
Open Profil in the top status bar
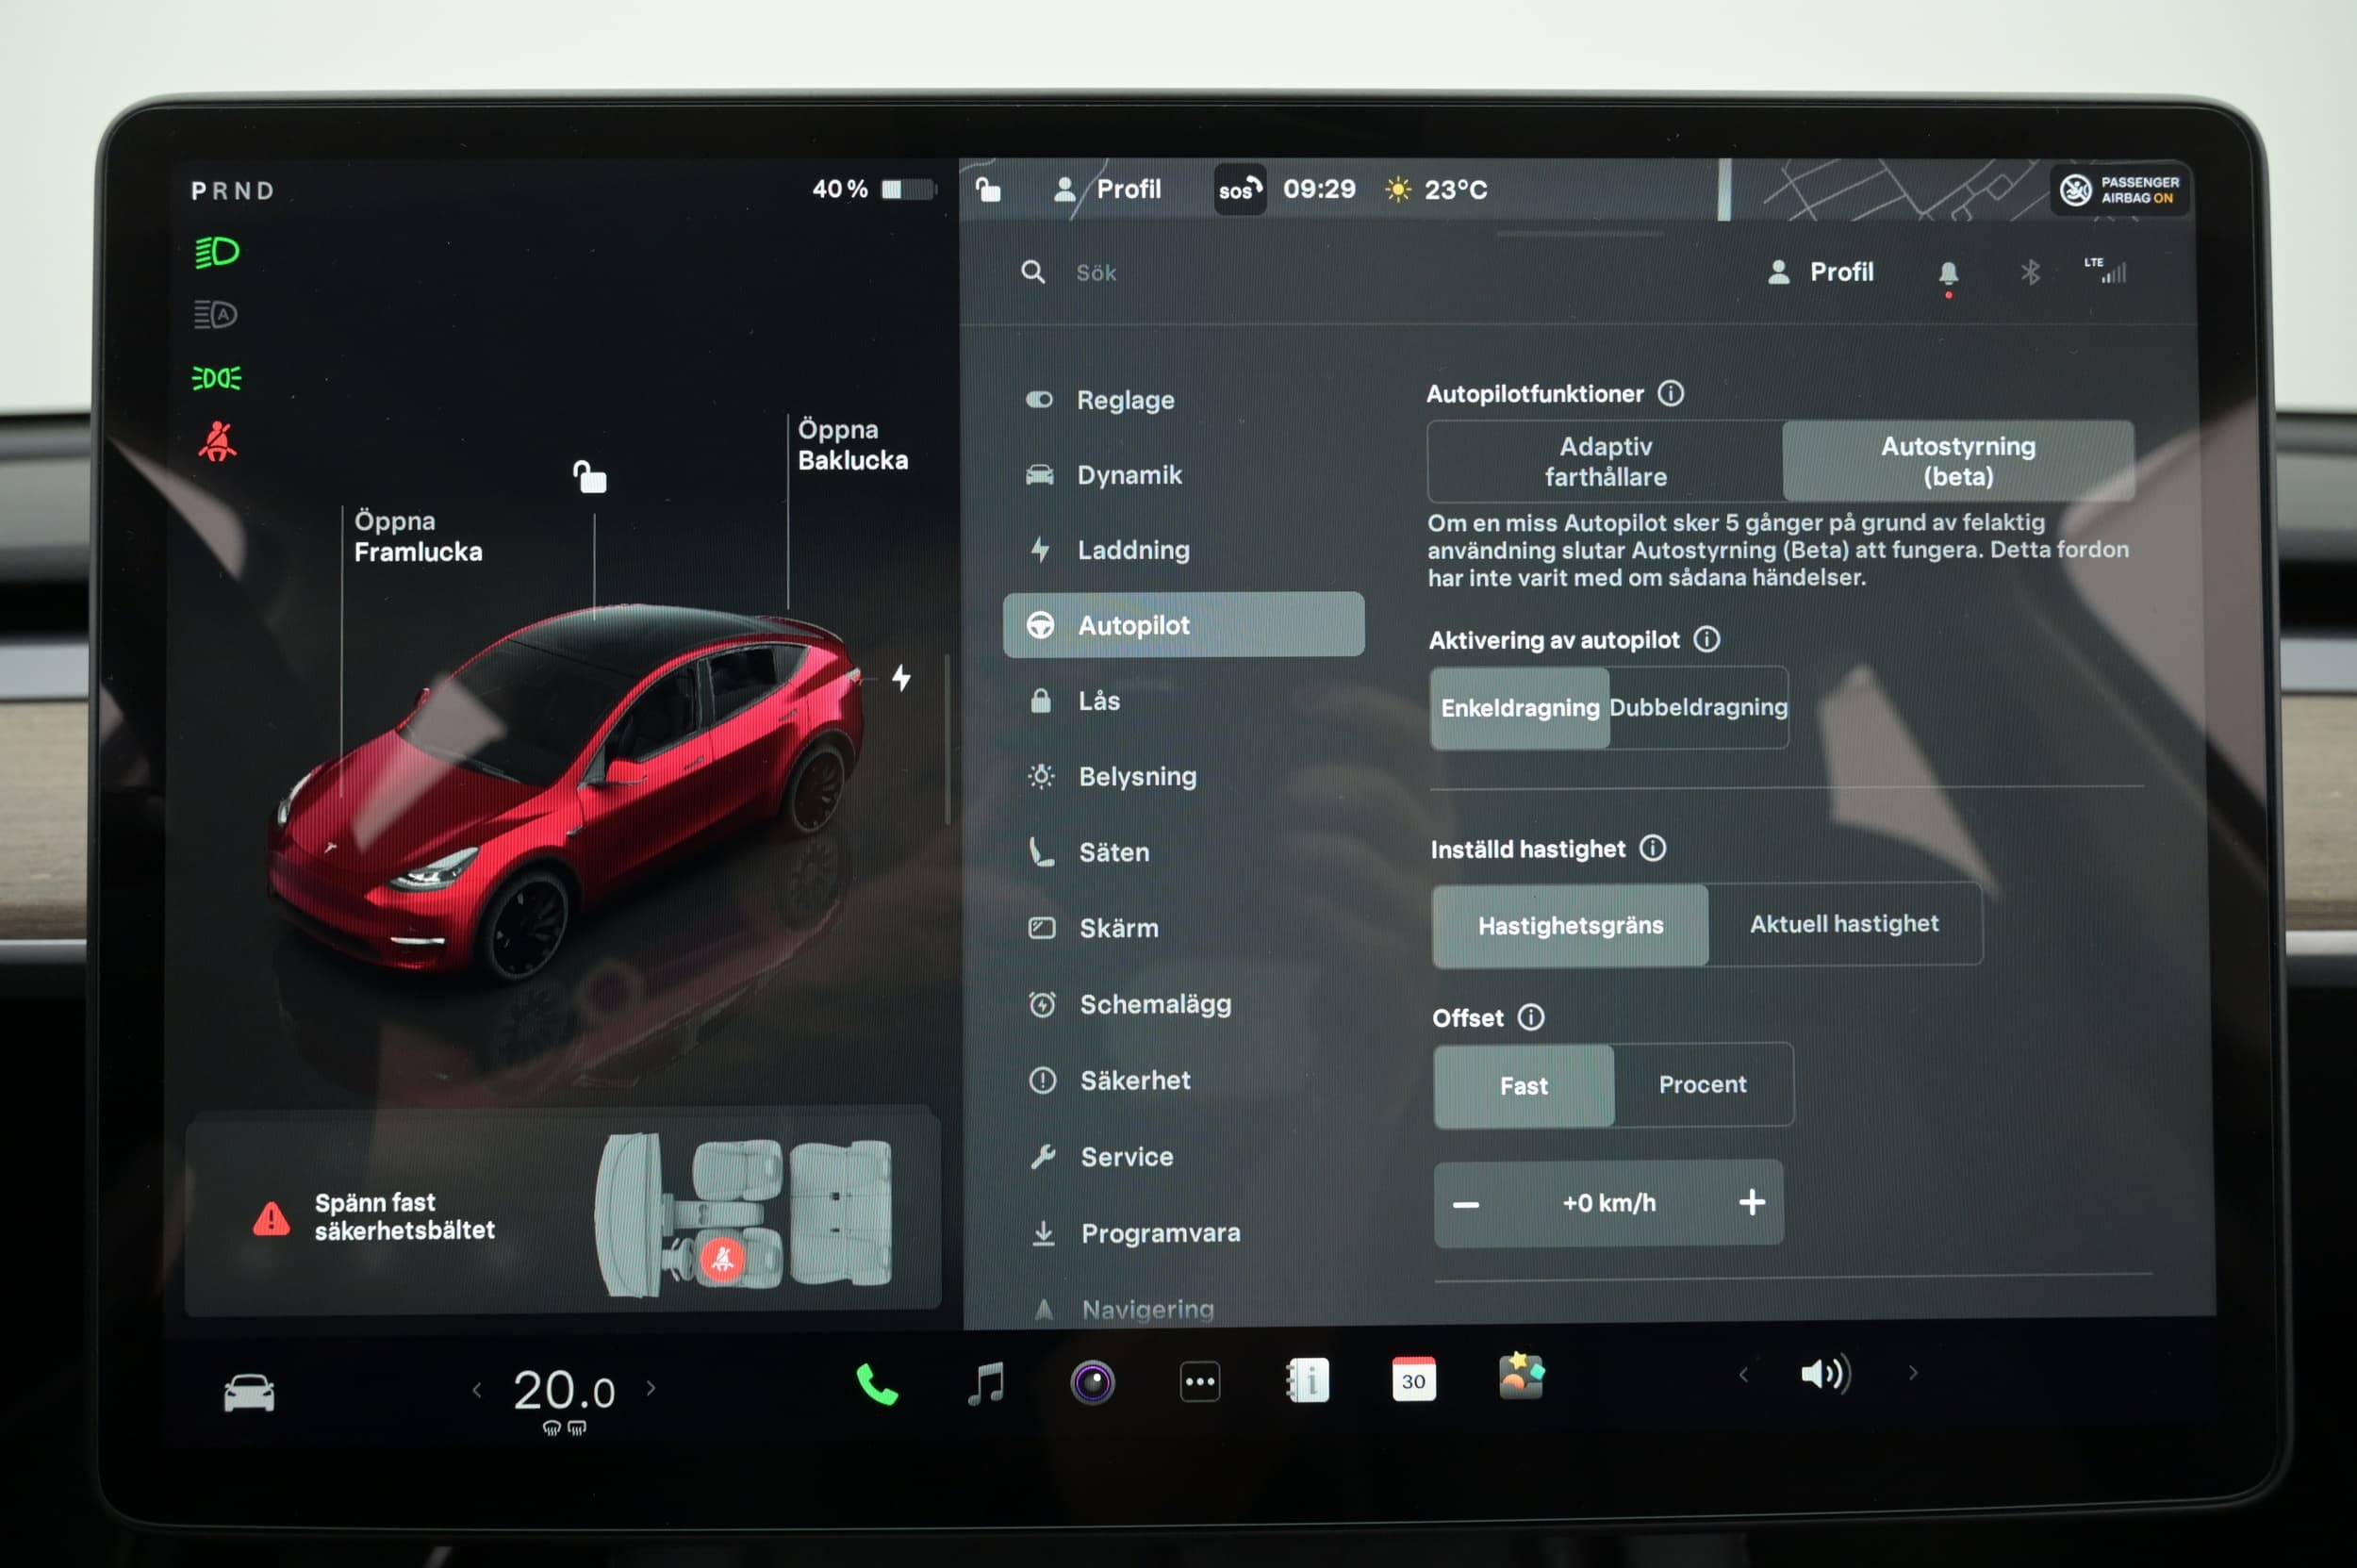(1107, 189)
